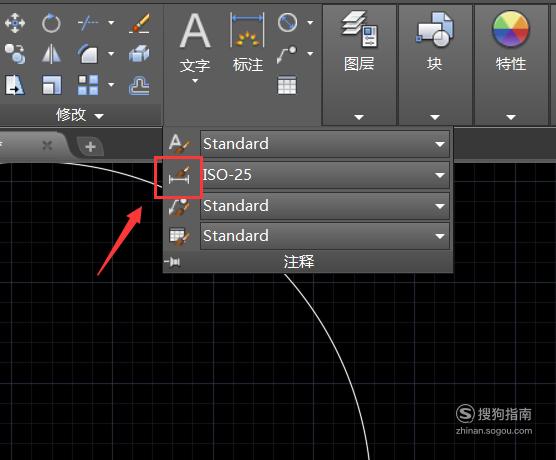This screenshot has height=460, width=556.
Task: Open Array tool dropdown arrow
Action: (x=111, y=84)
